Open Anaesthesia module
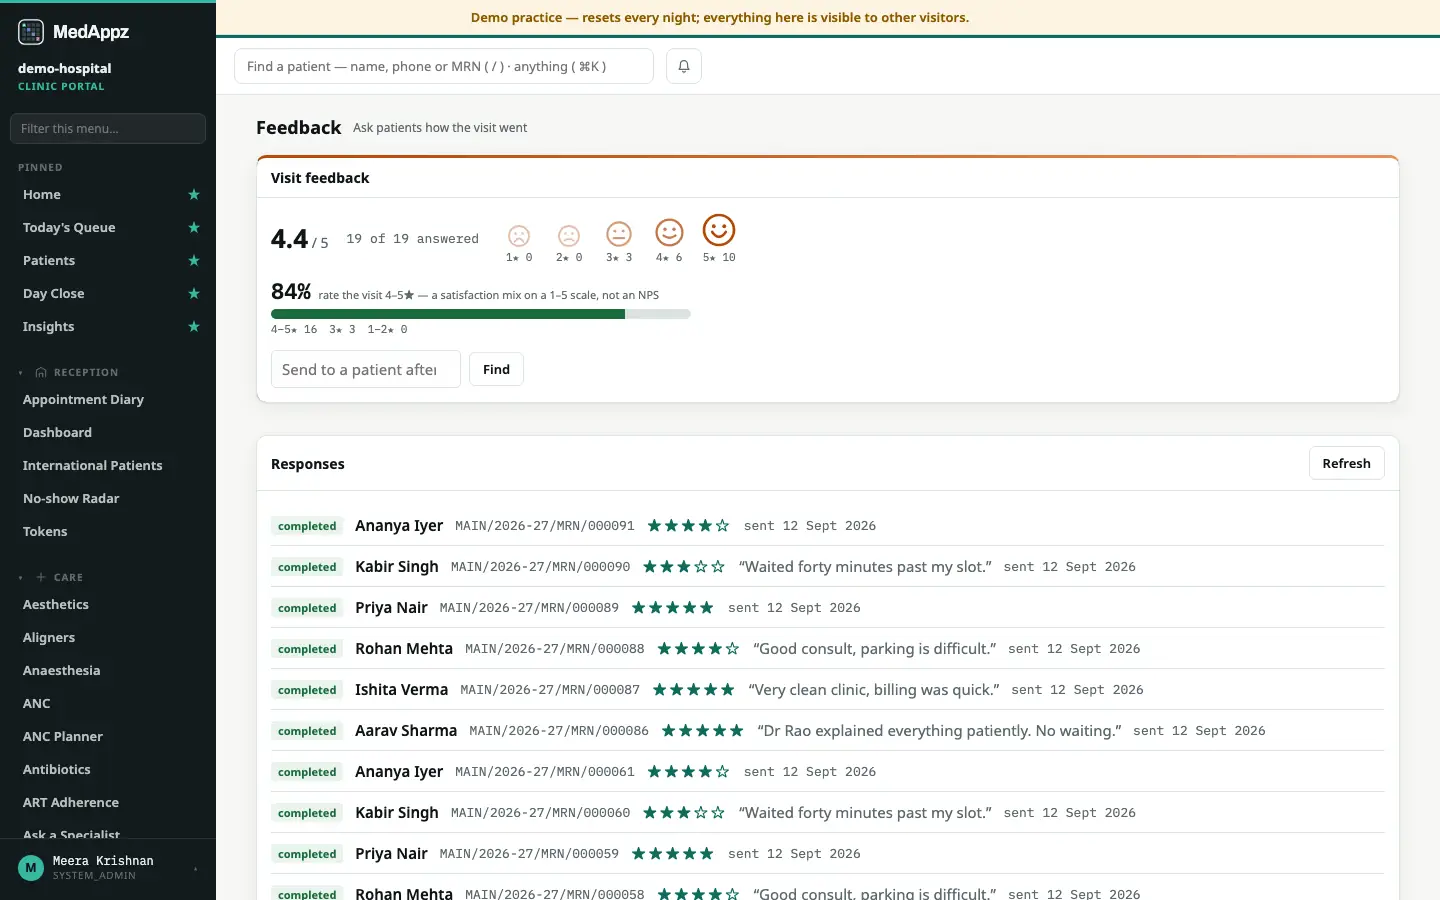 coord(62,671)
